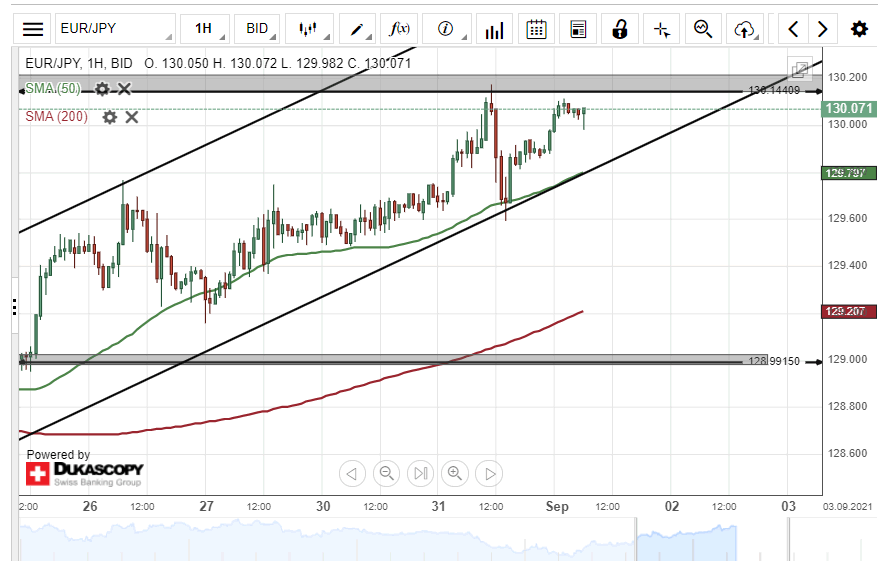The image size is (887, 571).
Task: Open SMA (50) settings gear
Action: point(102,89)
